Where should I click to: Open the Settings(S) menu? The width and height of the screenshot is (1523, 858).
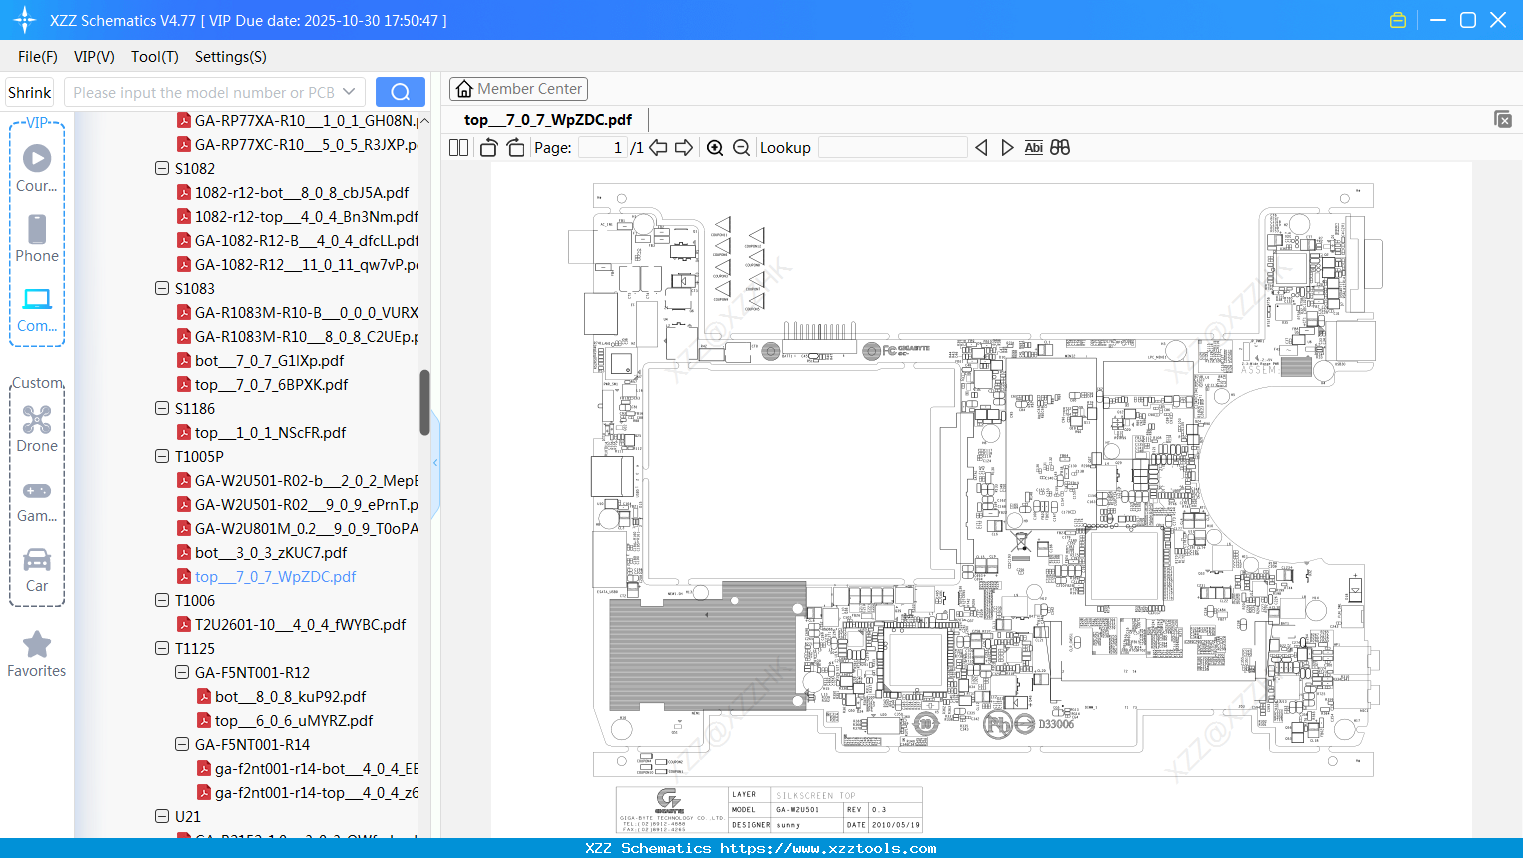pyautogui.click(x=231, y=57)
